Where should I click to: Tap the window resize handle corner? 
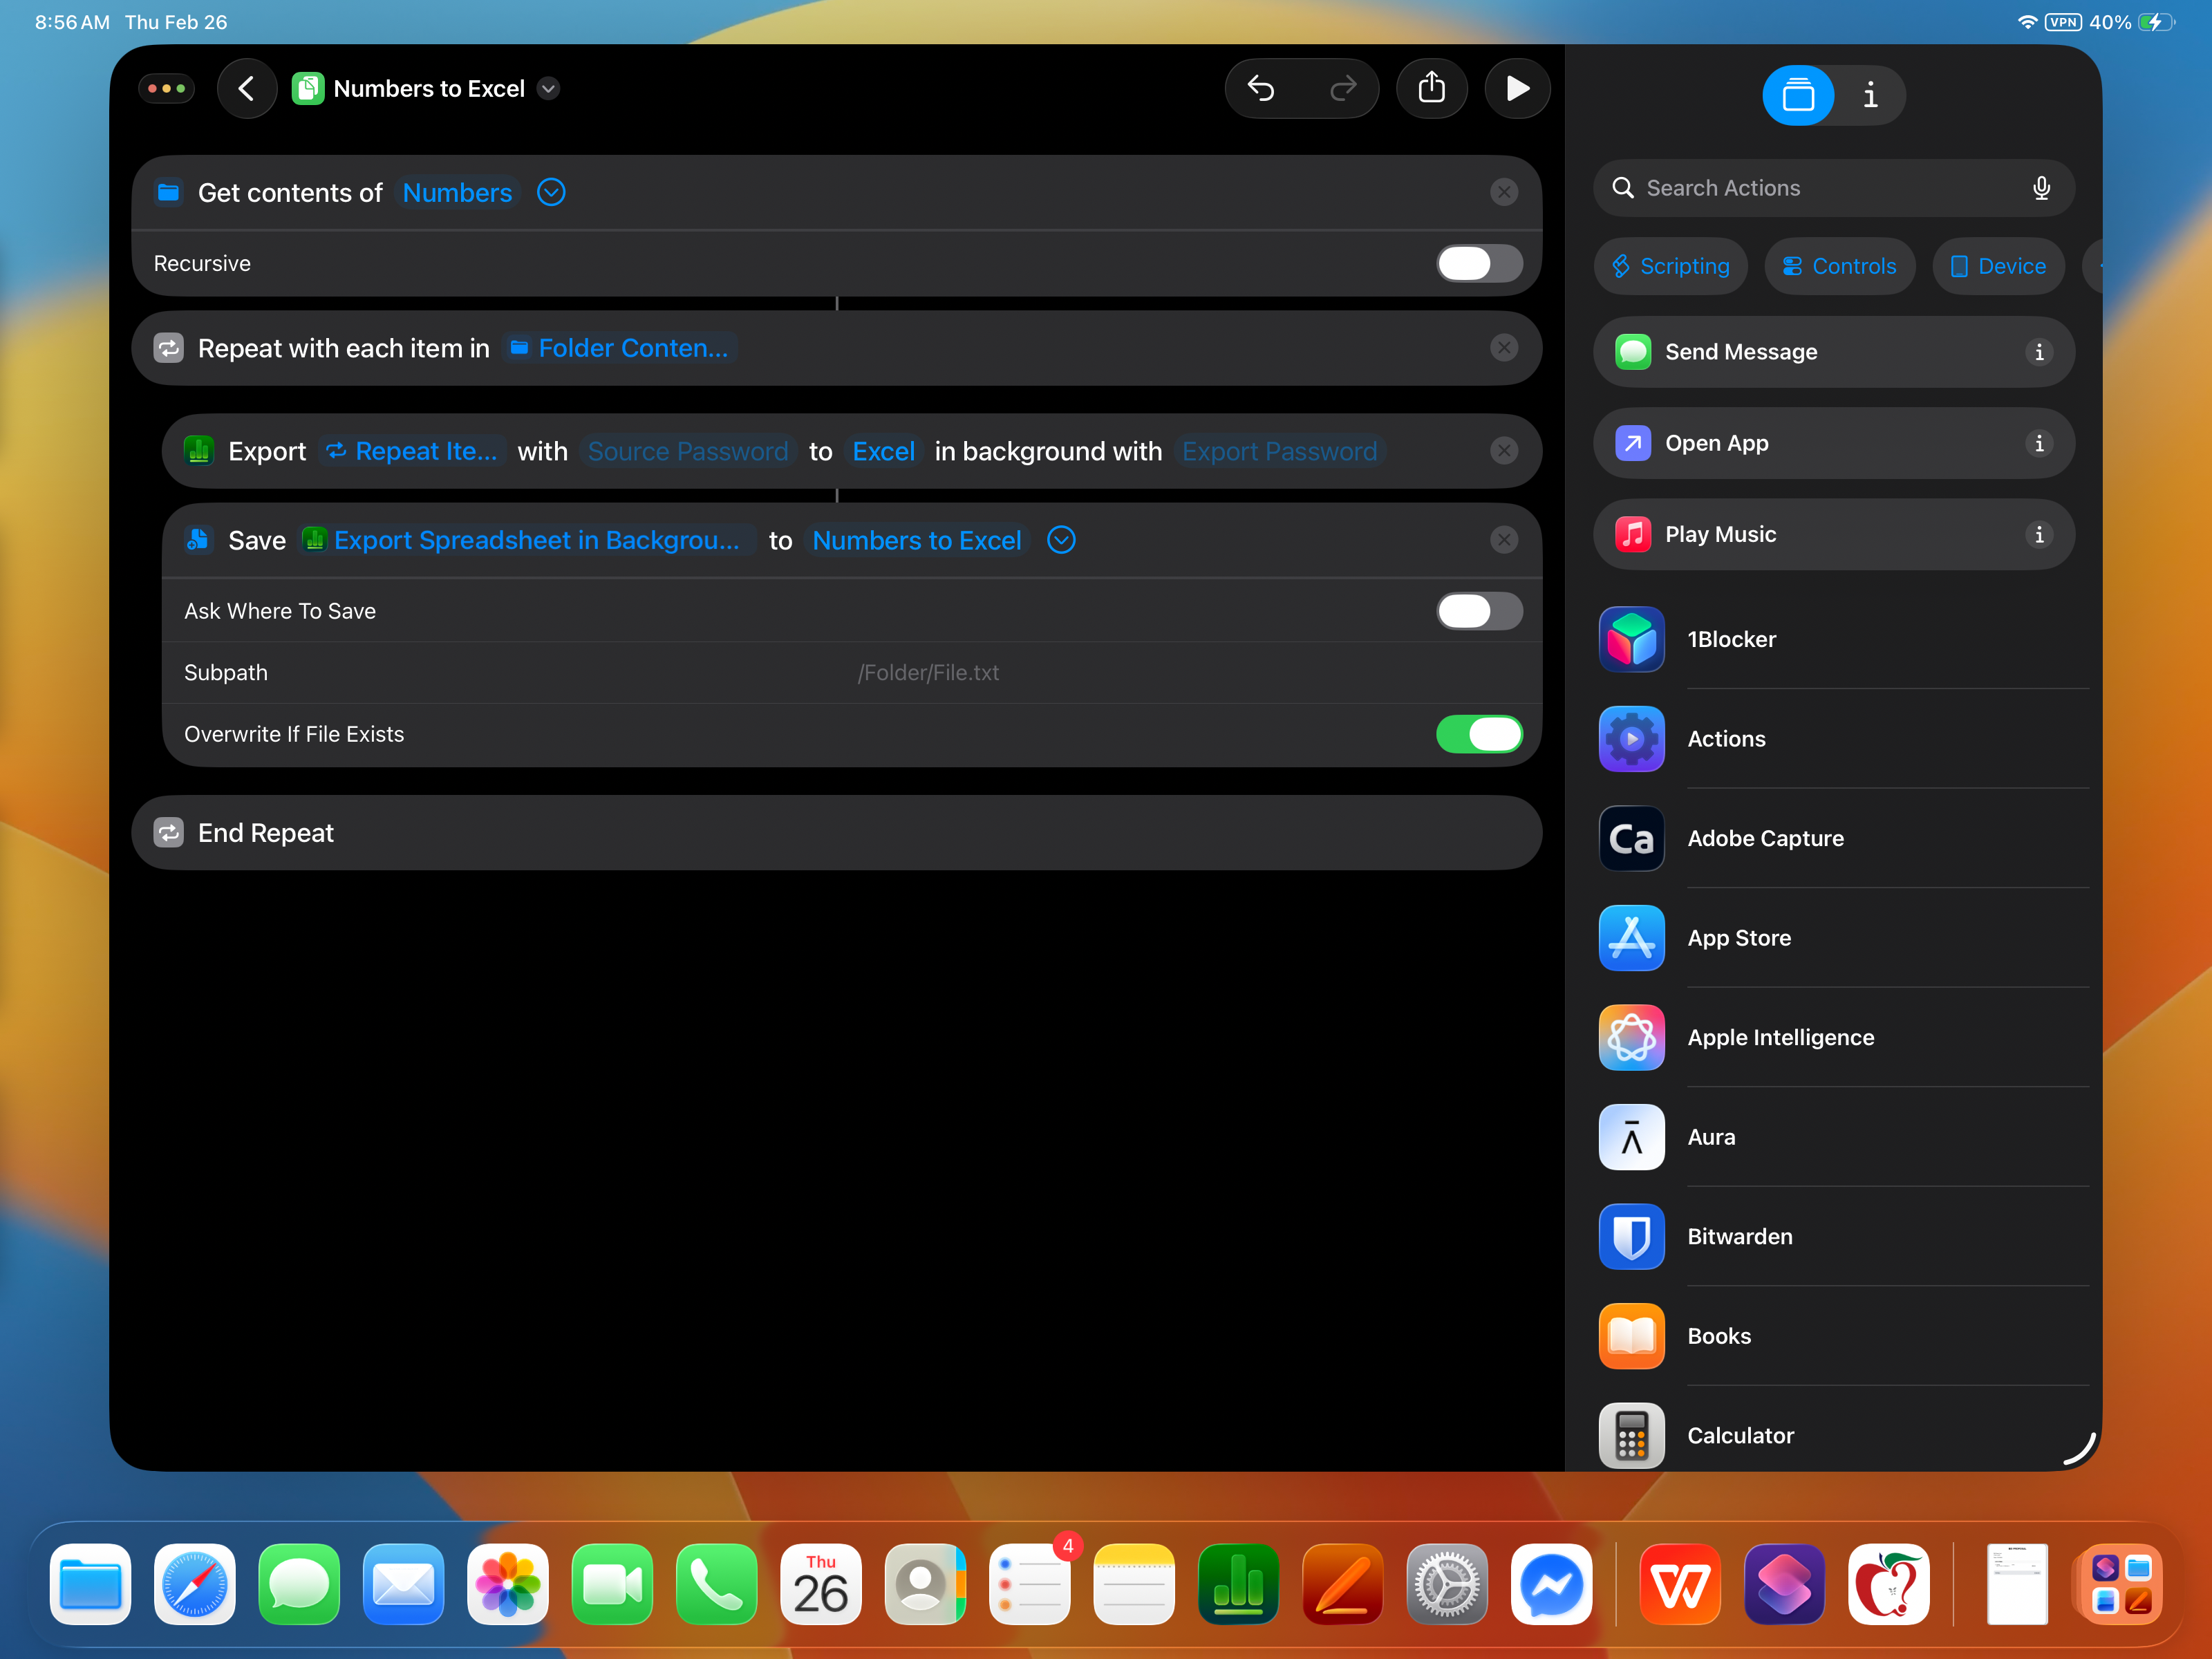click(2081, 1450)
